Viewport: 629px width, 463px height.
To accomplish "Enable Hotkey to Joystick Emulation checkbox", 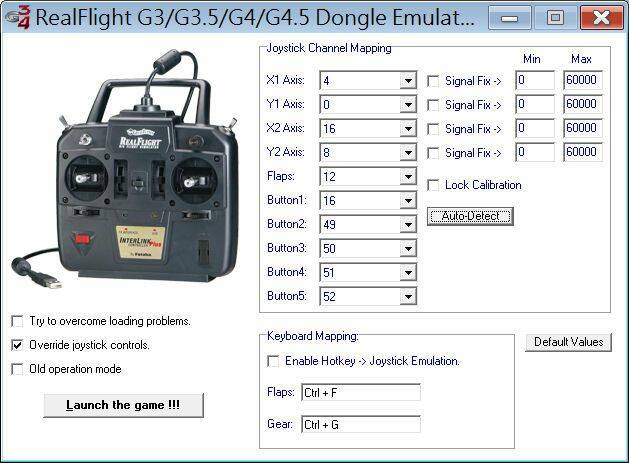I will [273, 361].
